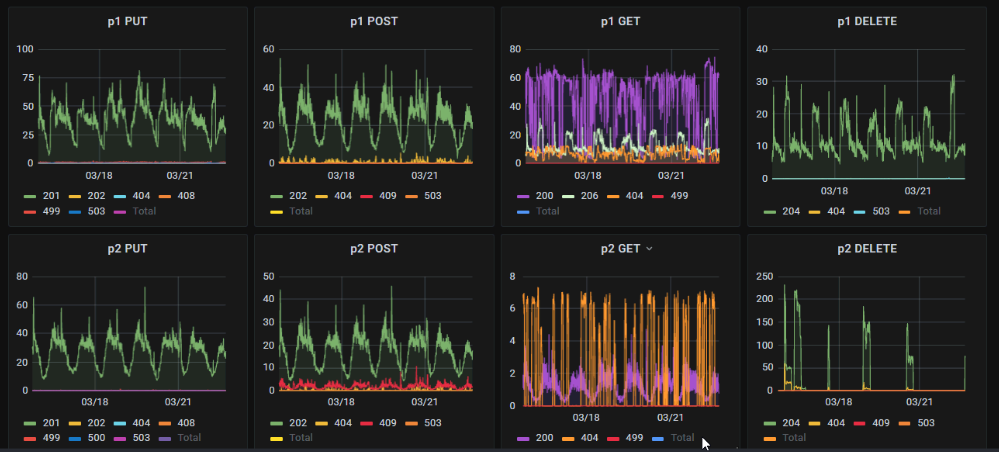Toggle the 206 series in p1 GET legend
Image resolution: width=999 pixels, height=452 pixels.
pyautogui.click(x=580, y=196)
